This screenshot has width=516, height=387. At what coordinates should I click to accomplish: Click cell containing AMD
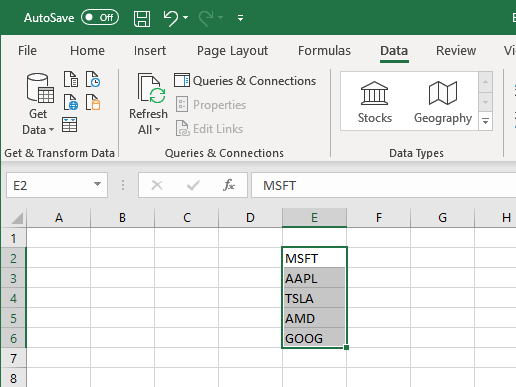314,318
